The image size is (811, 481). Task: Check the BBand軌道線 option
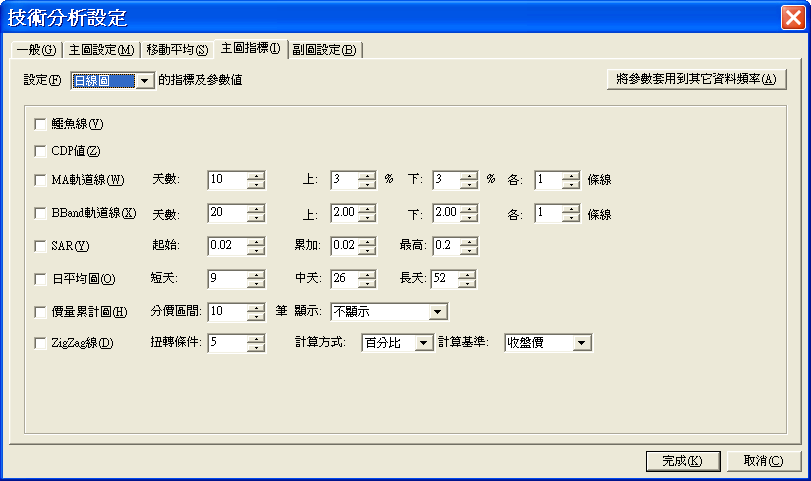(40, 213)
